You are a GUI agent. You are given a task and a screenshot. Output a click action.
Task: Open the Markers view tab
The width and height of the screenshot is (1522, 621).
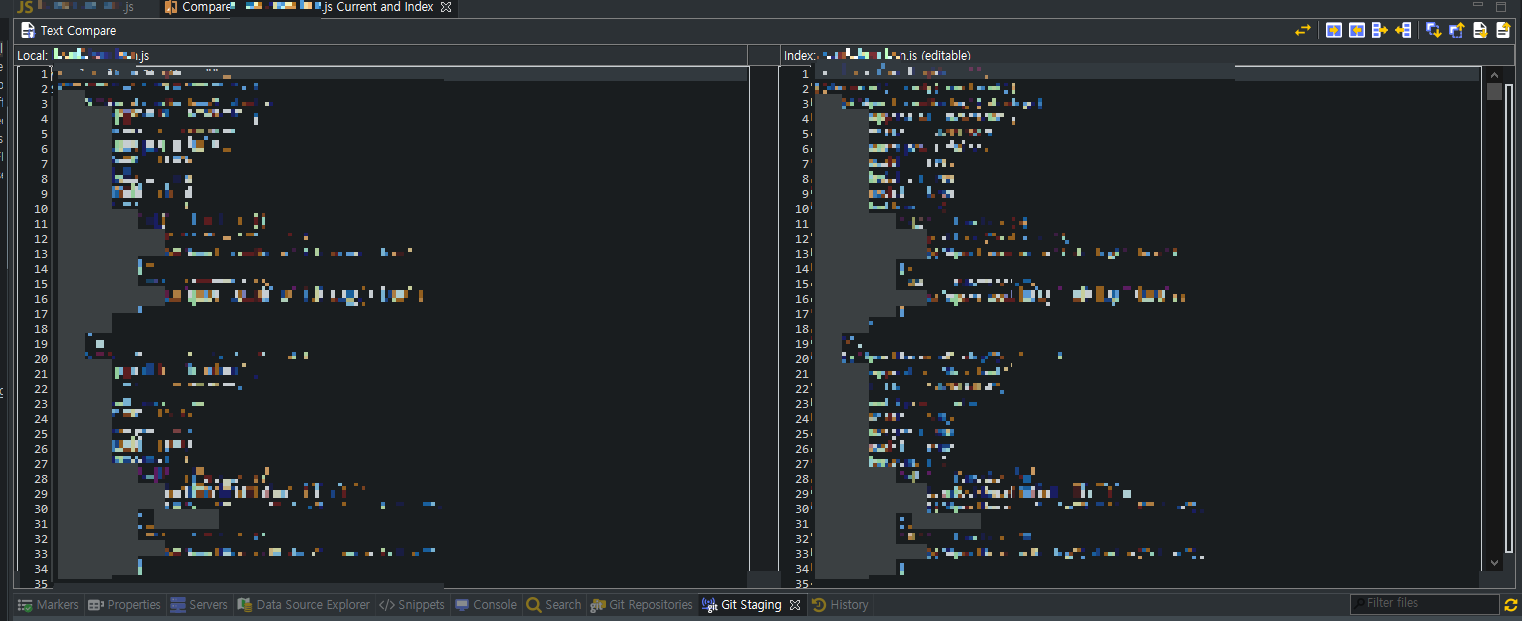point(49,604)
